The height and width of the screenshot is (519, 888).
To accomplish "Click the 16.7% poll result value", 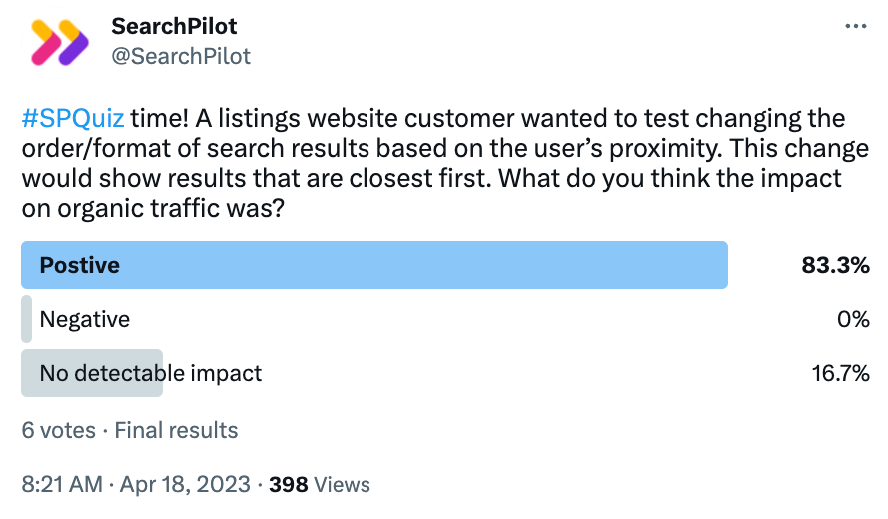I will tap(839, 373).
